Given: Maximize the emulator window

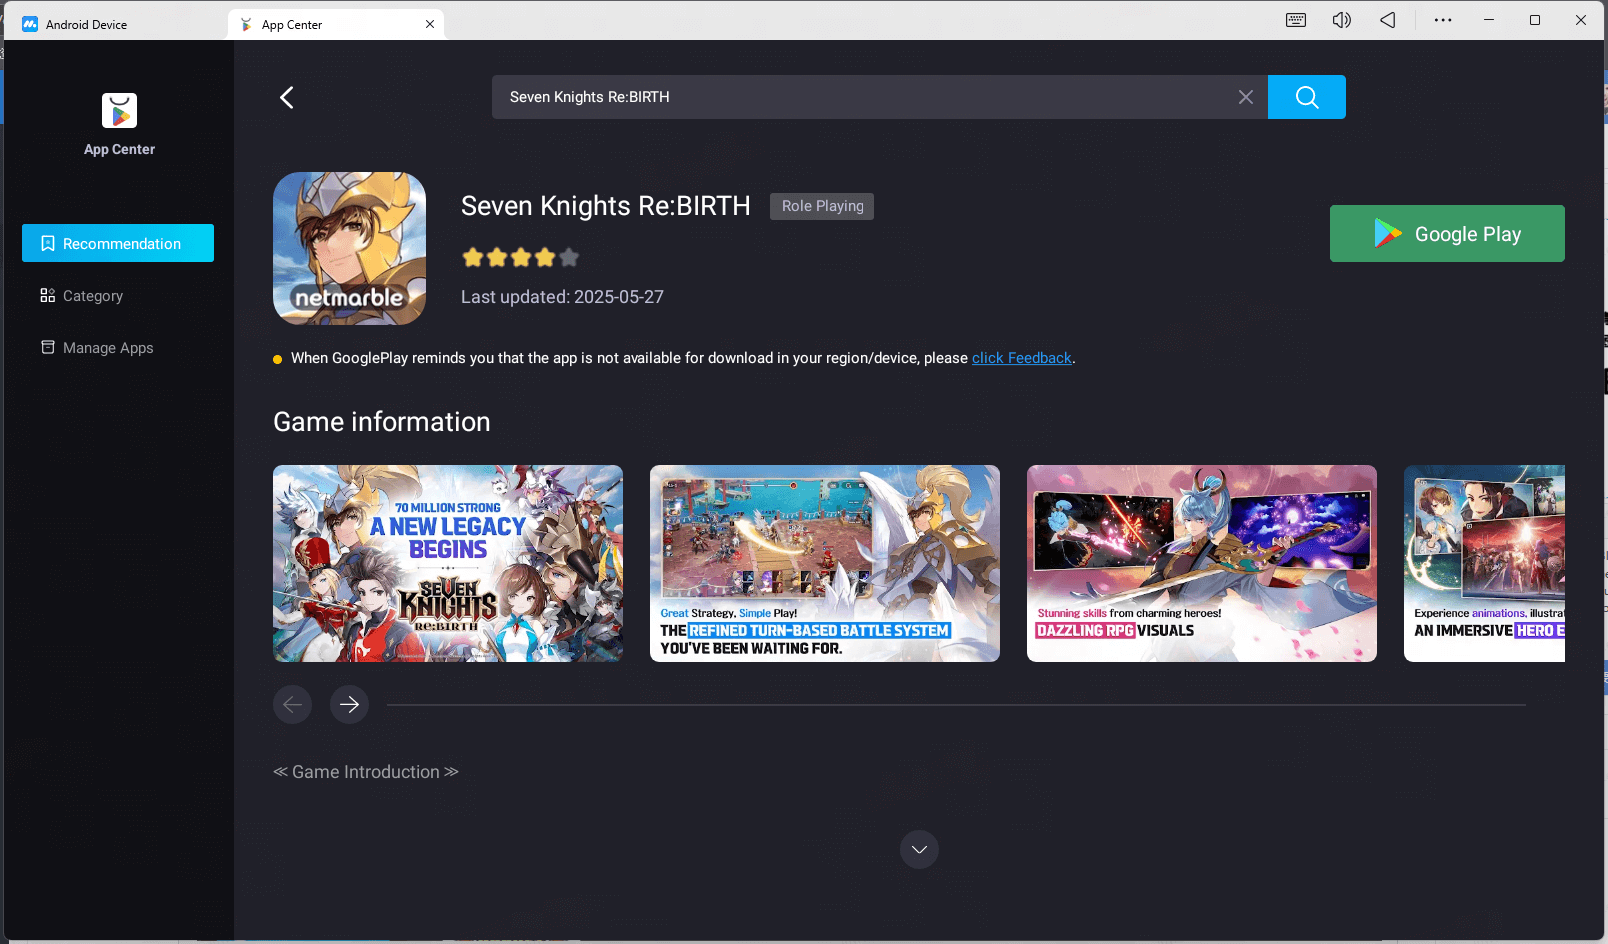Looking at the screenshot, I should click(x=1534, y=20).
